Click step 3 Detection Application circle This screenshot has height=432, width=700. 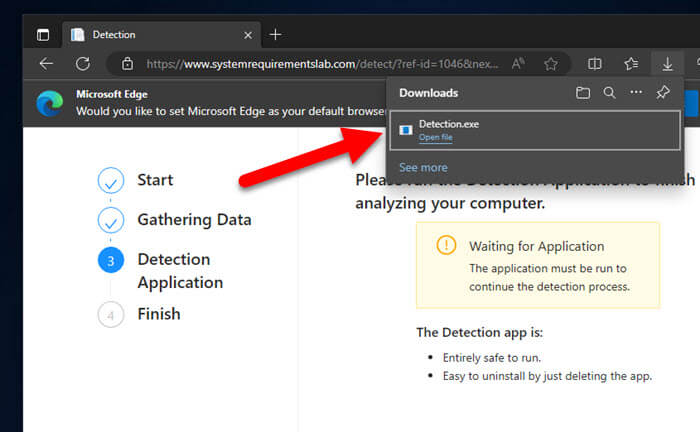coord(111,260)
